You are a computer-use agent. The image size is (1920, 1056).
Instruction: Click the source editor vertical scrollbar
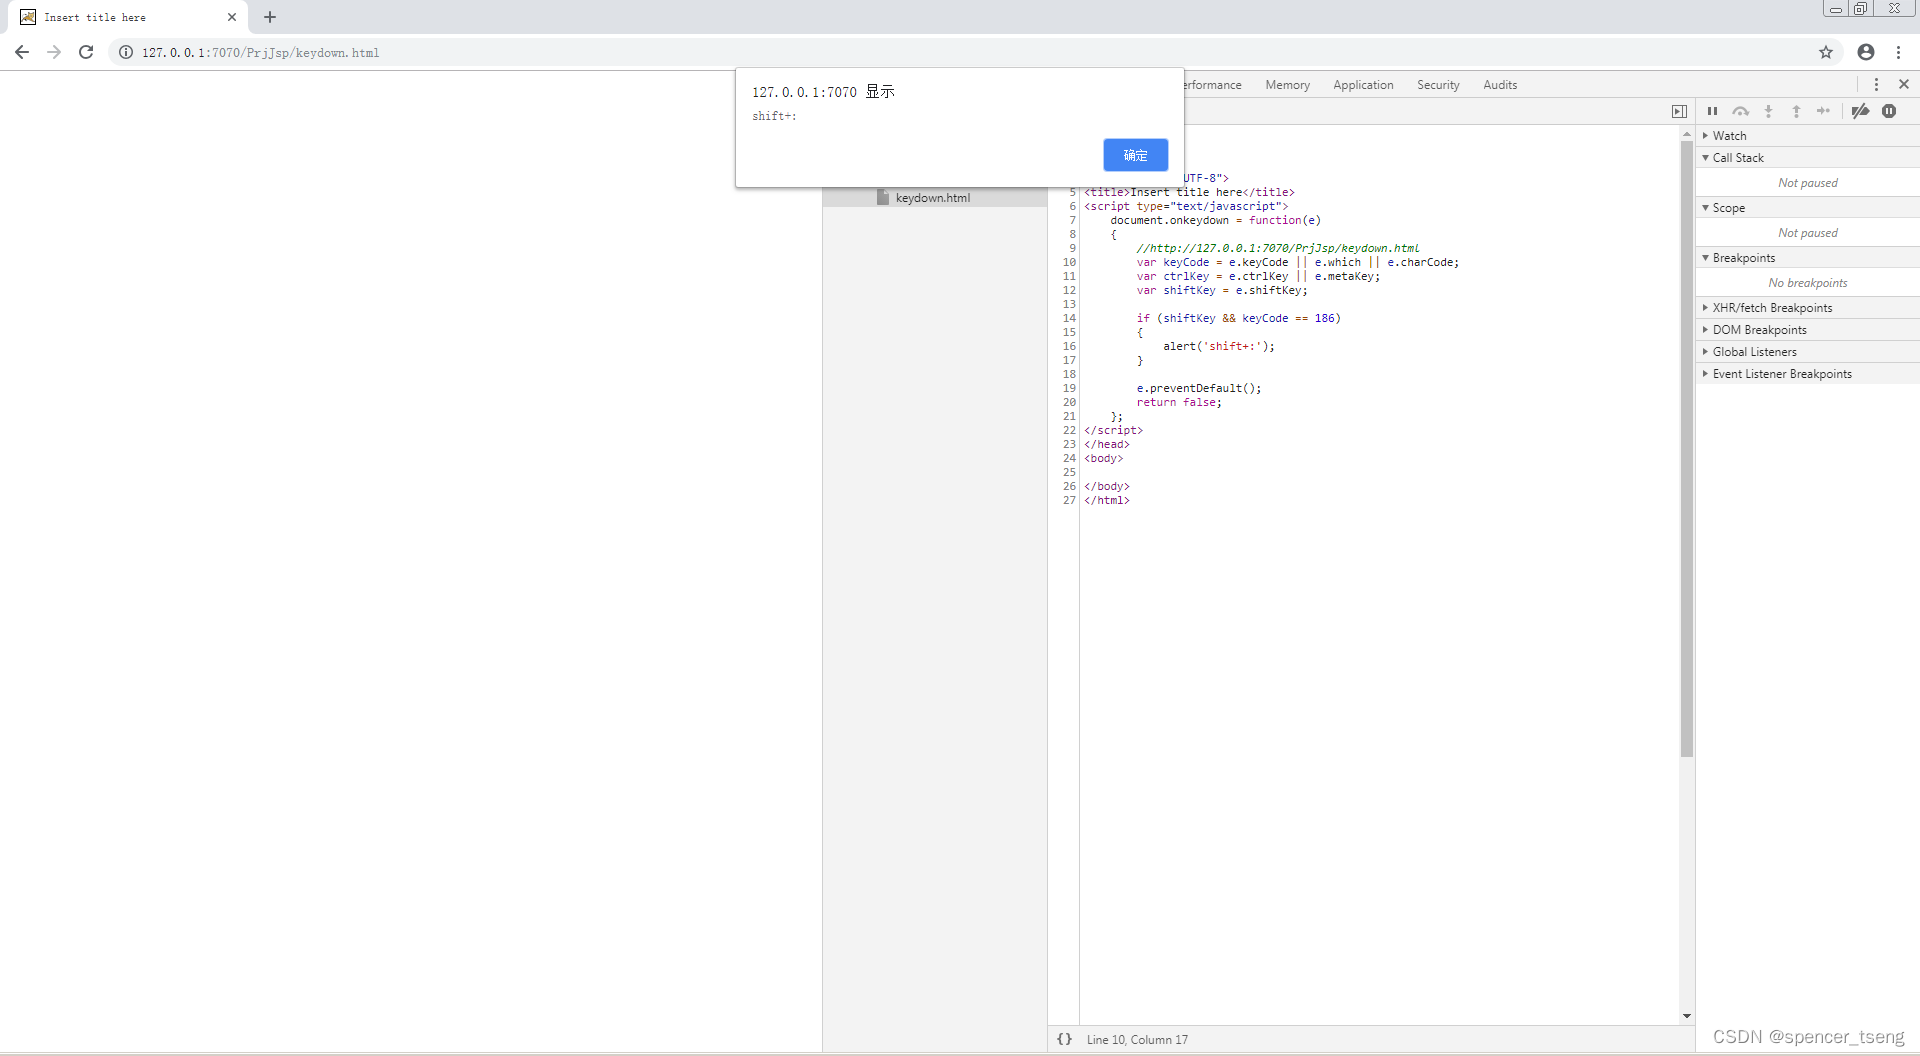[x=1687, y=450]
